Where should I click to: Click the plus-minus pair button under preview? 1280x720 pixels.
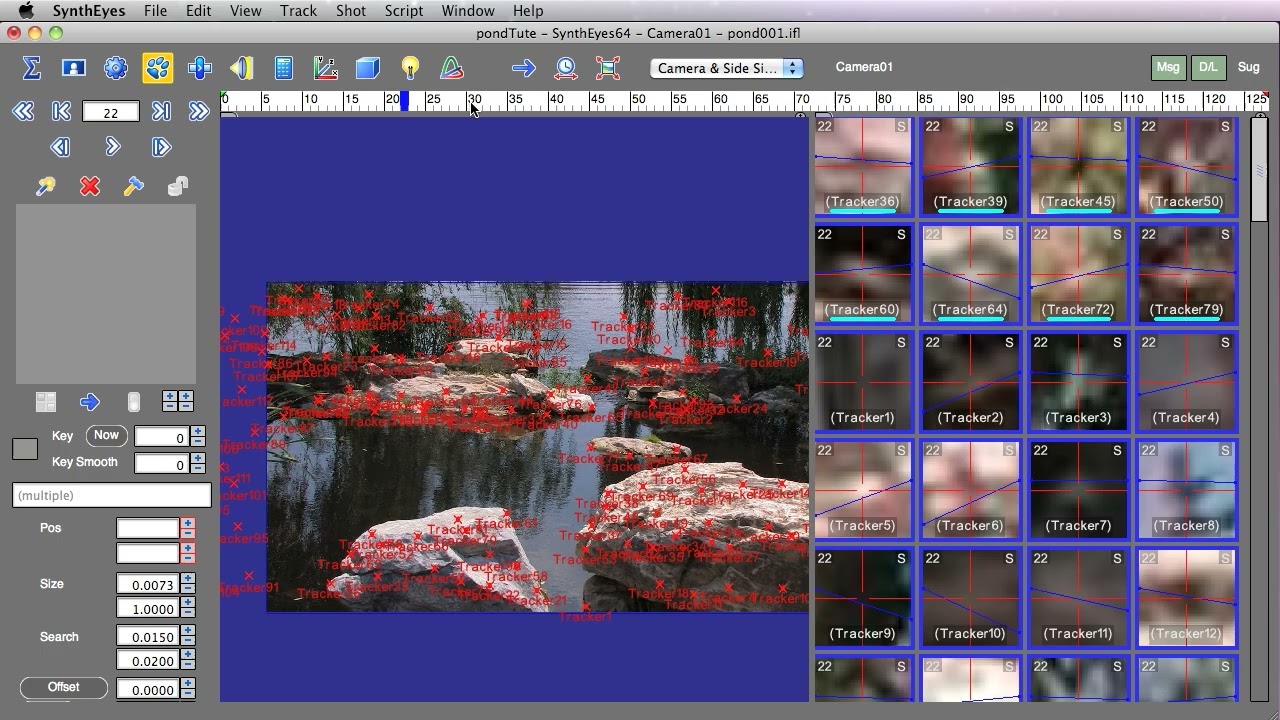tap(177, 402)
